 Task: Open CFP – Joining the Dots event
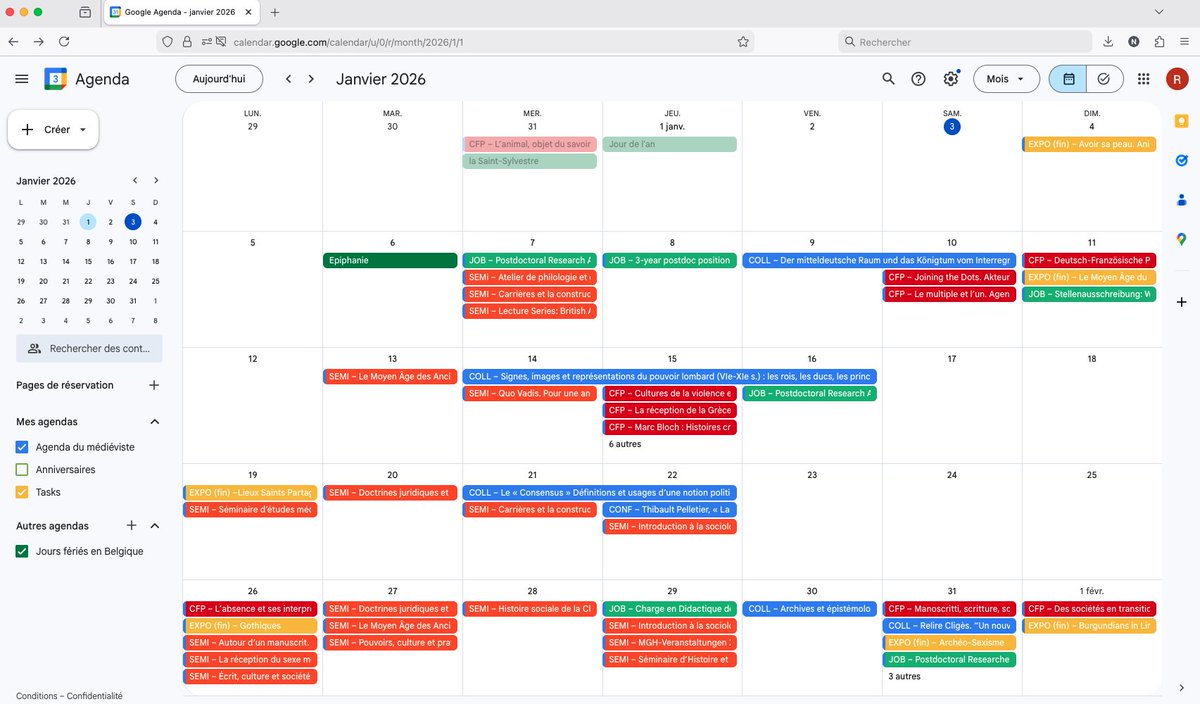click(950, 277)
